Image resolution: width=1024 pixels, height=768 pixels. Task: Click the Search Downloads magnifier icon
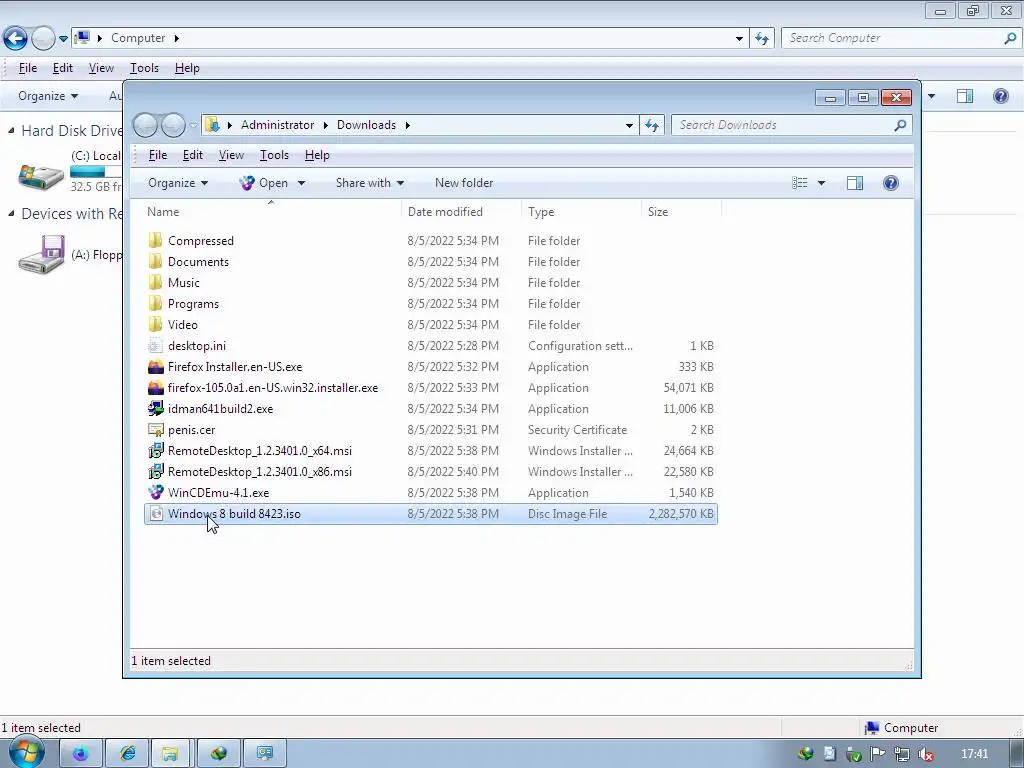tap(900, 125)
